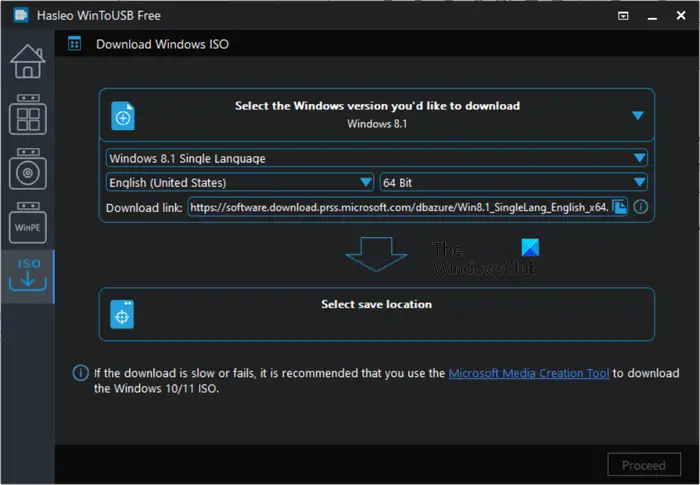Open the Windows 8.1 Single Language edition dropdown
Screen dimensions: 700x485
point(376,158)
